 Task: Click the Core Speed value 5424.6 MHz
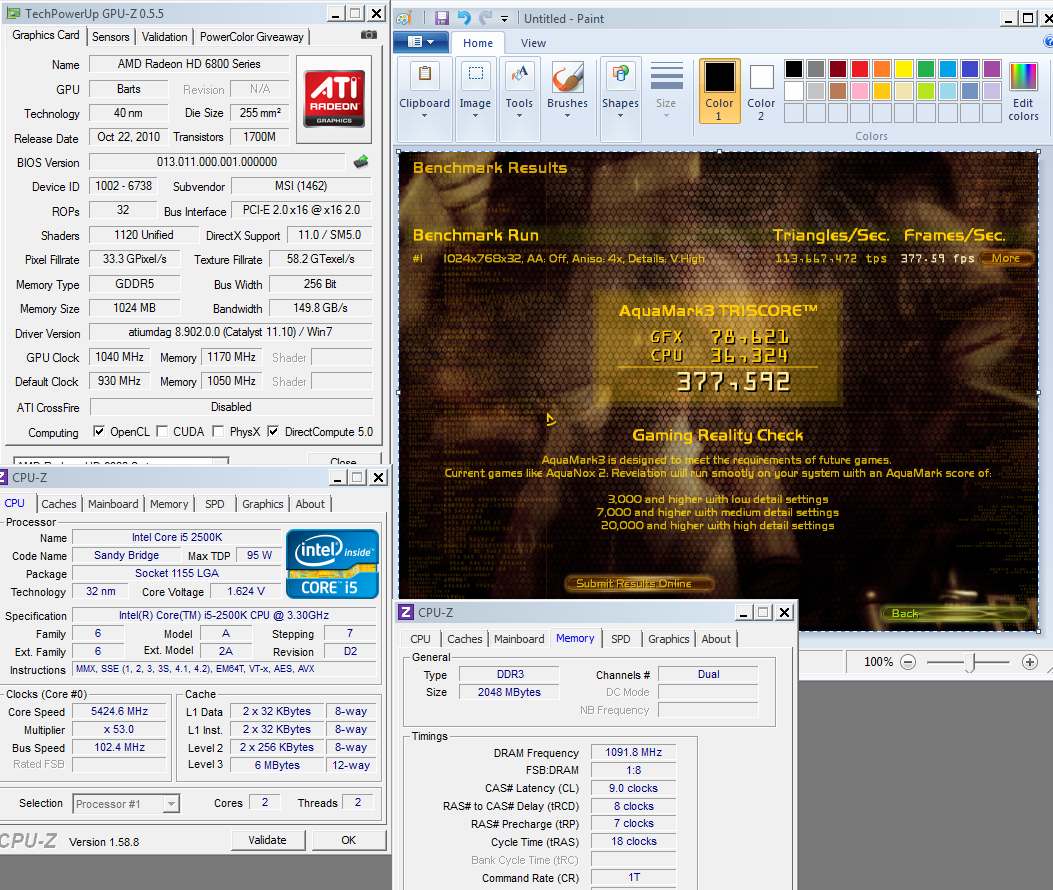coord(120,711)
